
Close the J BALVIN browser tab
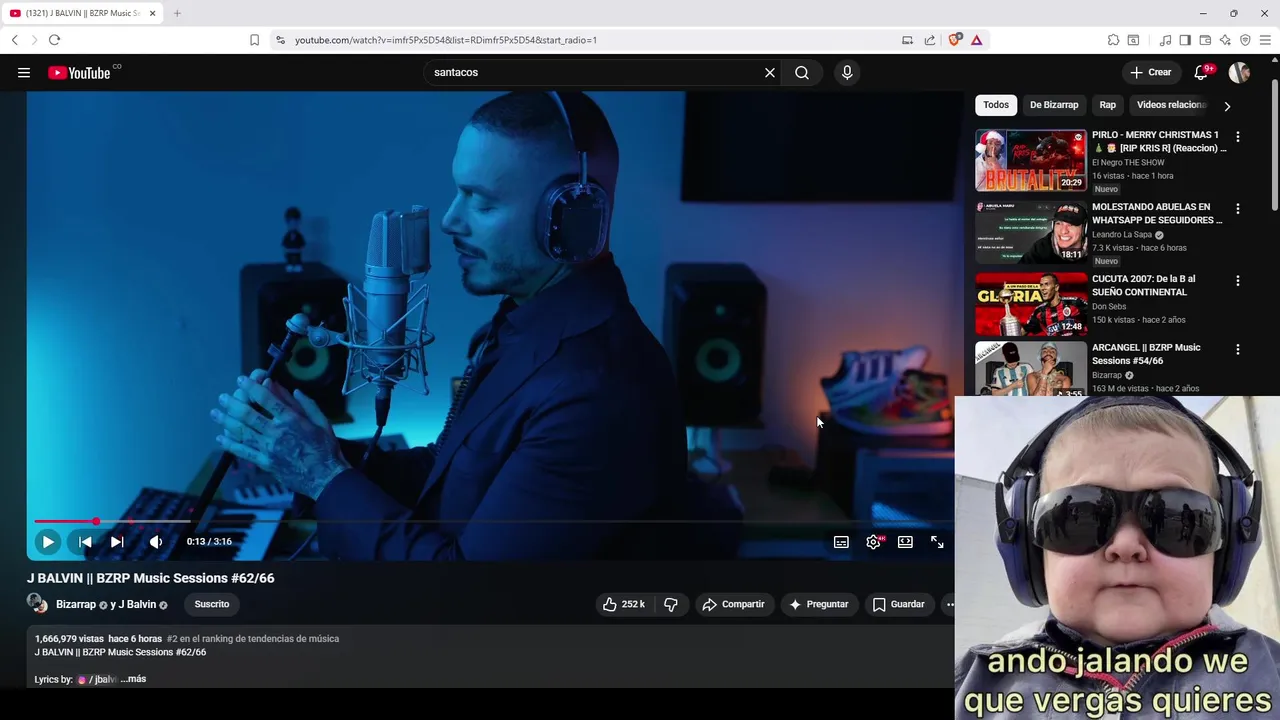pos(152,13)
